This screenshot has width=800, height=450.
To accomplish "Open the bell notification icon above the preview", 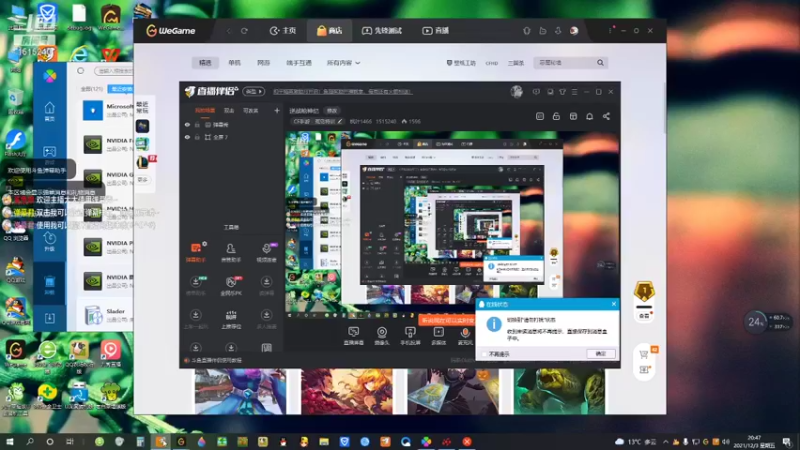I will [589, 116].
